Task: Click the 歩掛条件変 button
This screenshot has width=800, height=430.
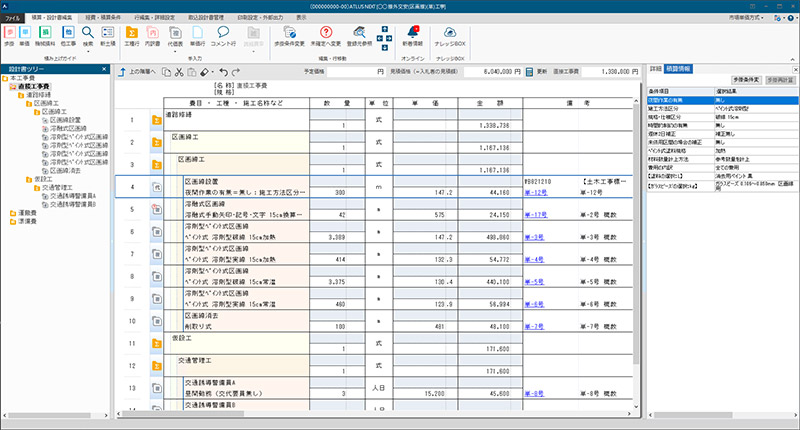Action: [x=744, y=78]
